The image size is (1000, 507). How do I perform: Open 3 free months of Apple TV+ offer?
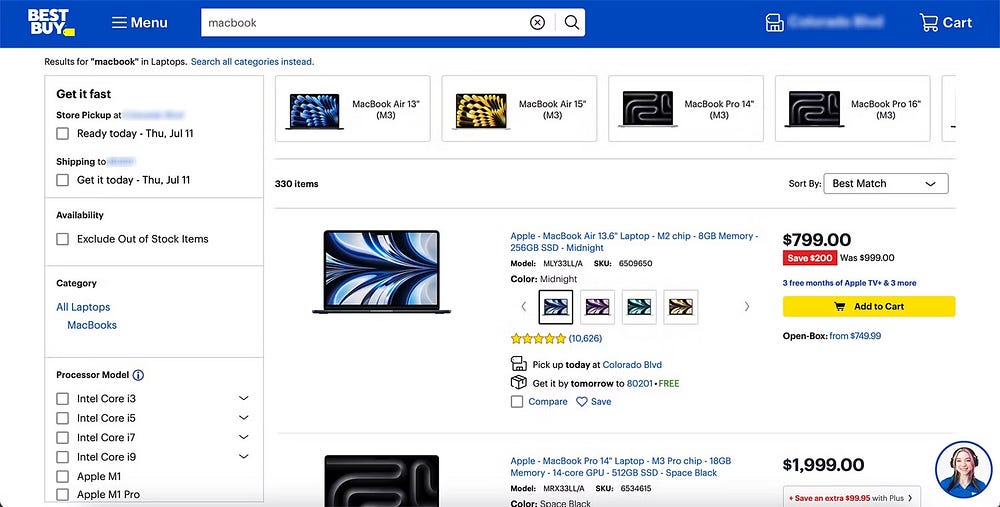click(x=849, y=283)
